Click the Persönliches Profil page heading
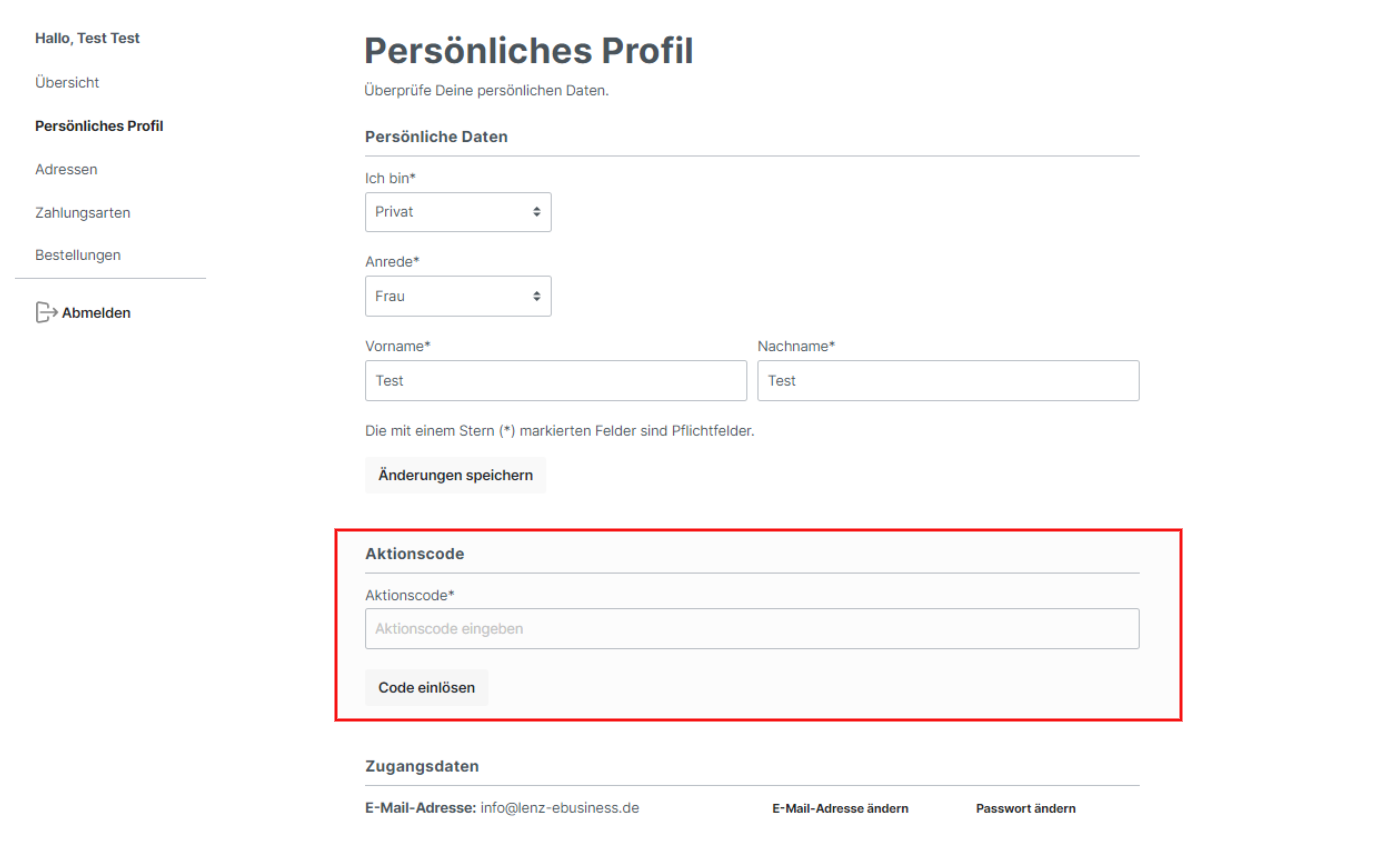1385x852 pixels. point(529,51)
